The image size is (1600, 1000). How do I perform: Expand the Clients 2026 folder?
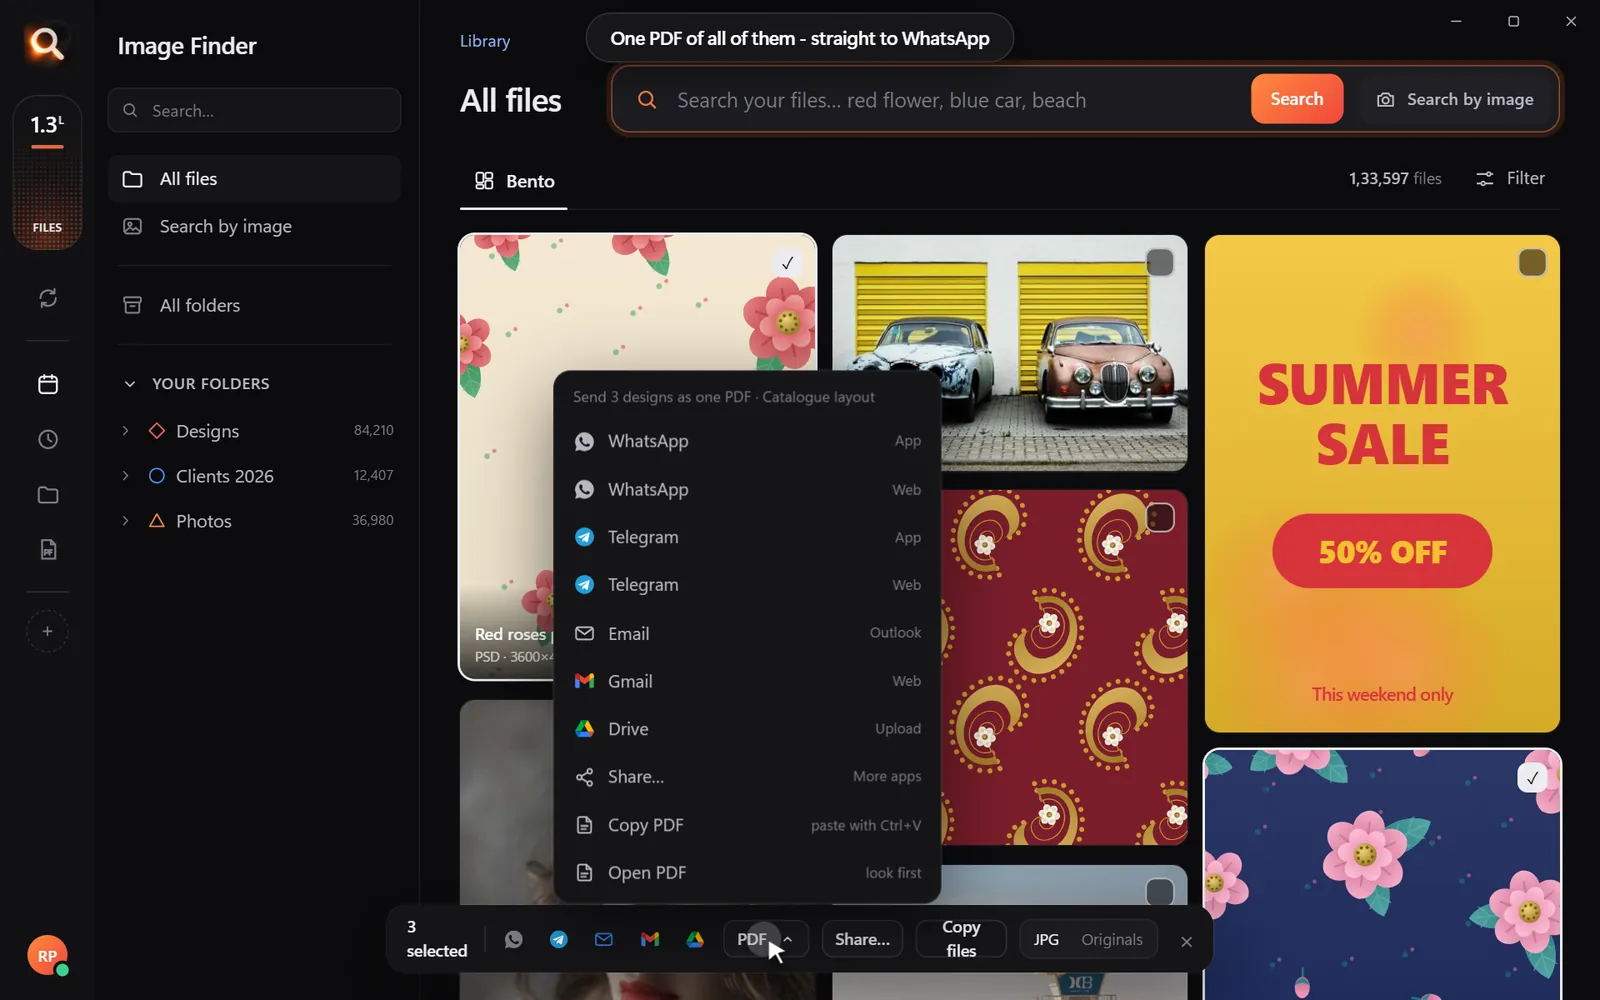(x=125, y=475)
